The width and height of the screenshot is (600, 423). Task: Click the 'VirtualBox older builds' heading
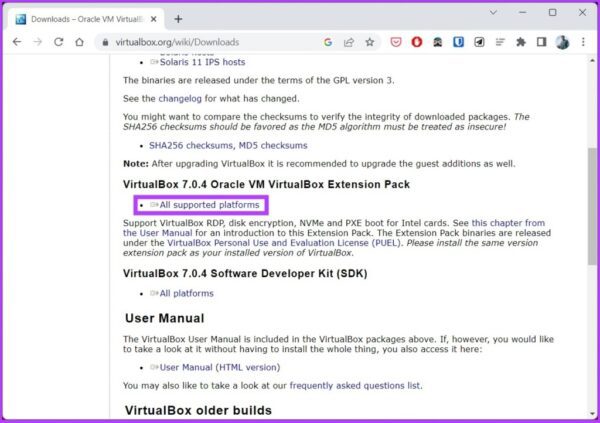tap(198, 410)
